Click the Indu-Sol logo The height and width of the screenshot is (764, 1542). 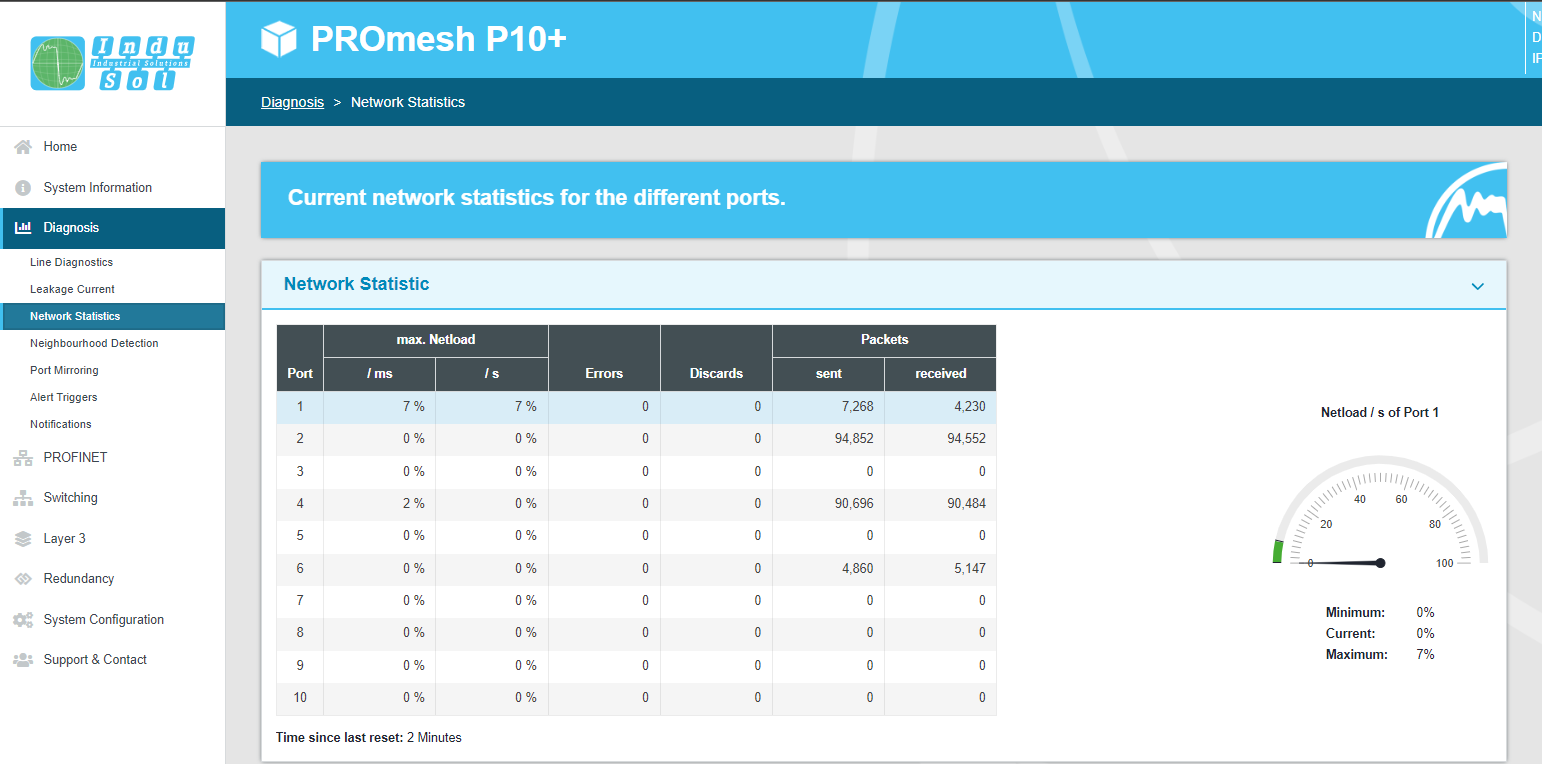pyautogui.click(x=112, y=64)
